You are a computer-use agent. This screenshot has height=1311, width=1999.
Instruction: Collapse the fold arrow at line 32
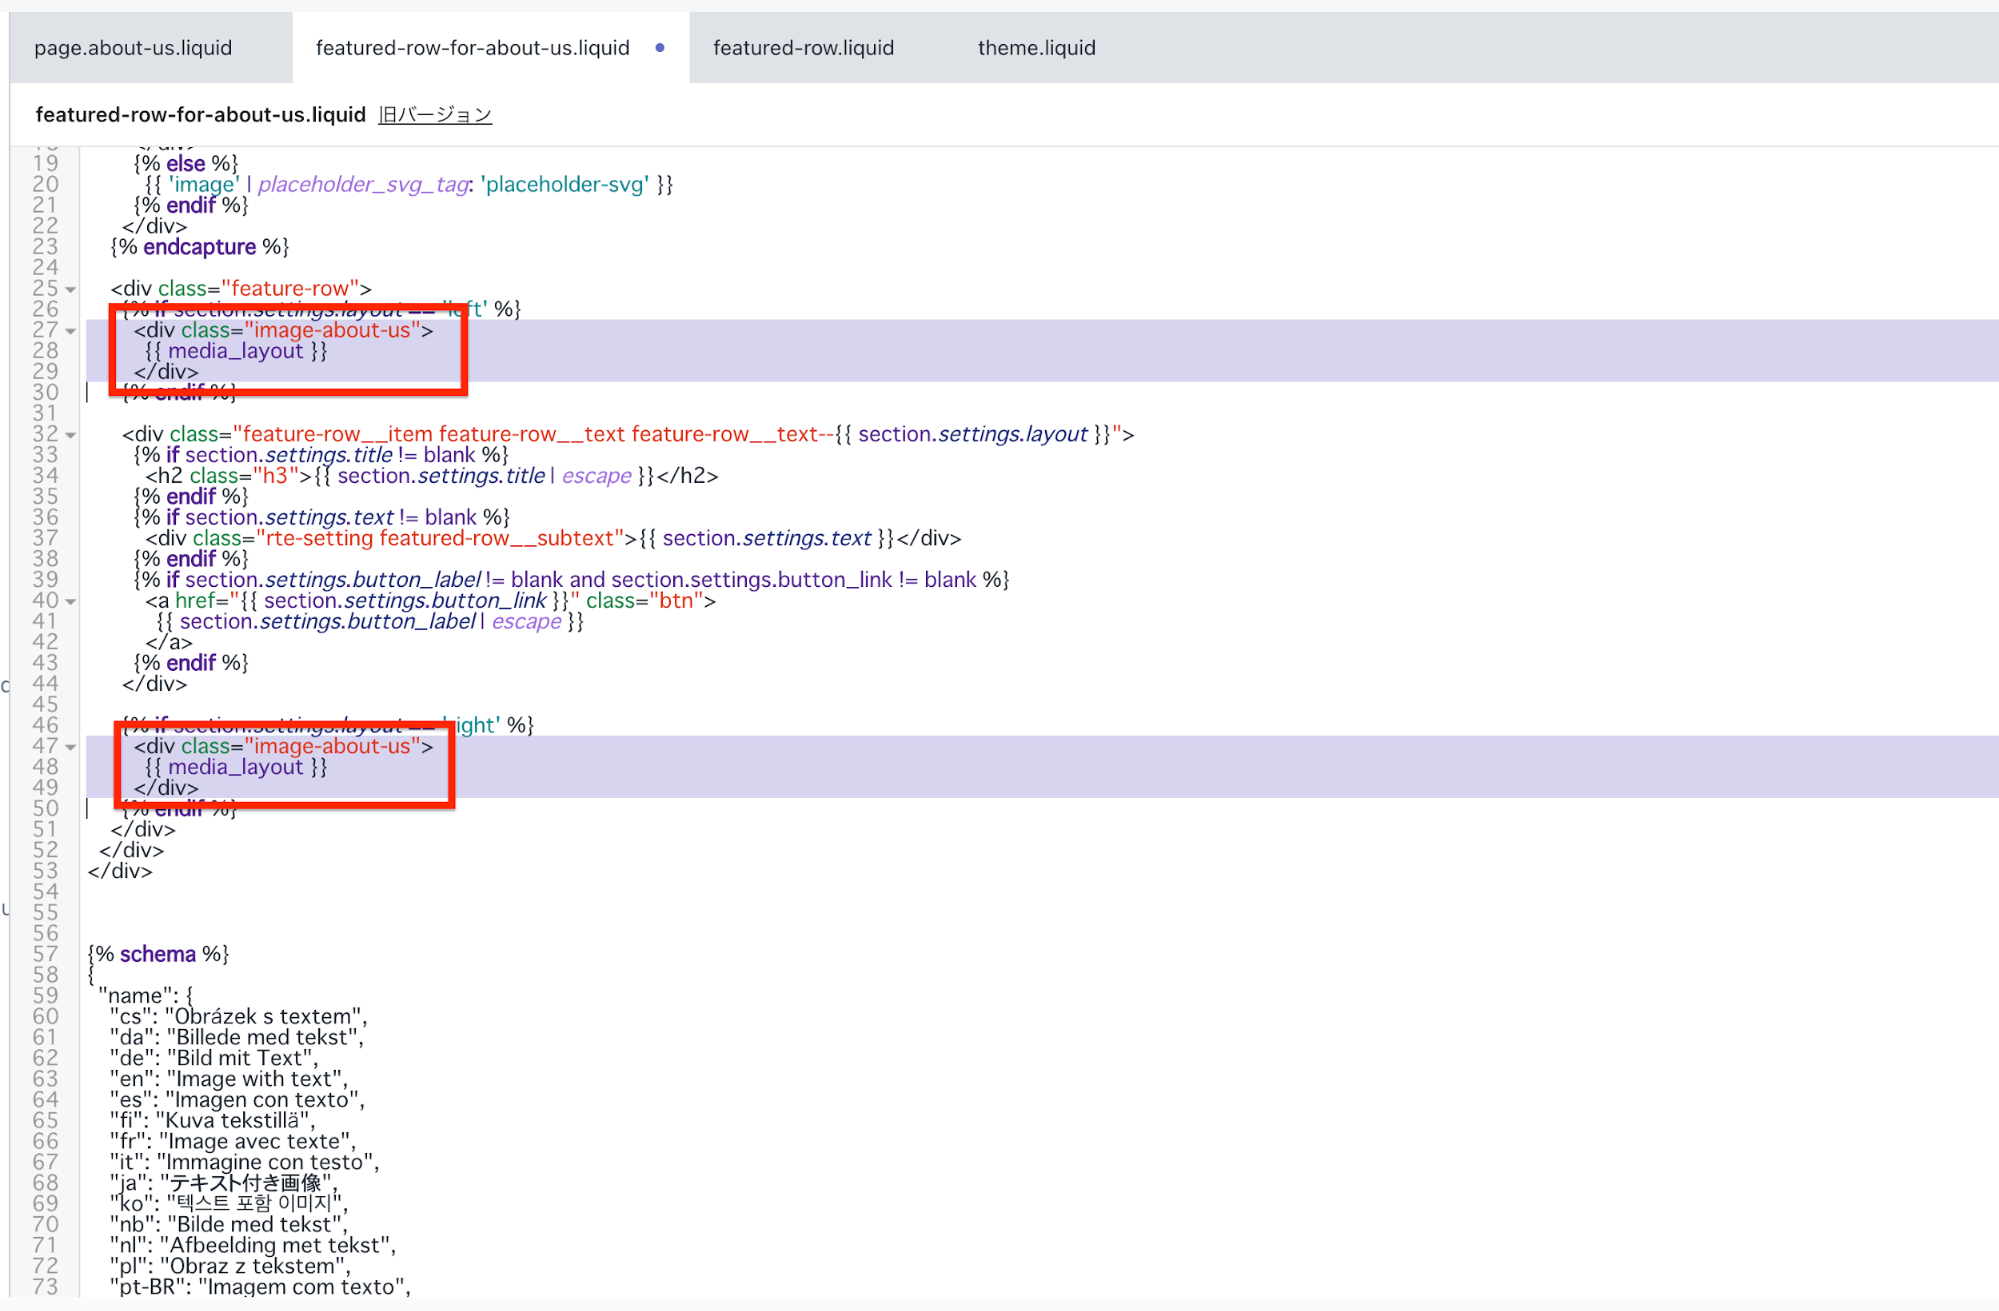(x=71, y=435)
